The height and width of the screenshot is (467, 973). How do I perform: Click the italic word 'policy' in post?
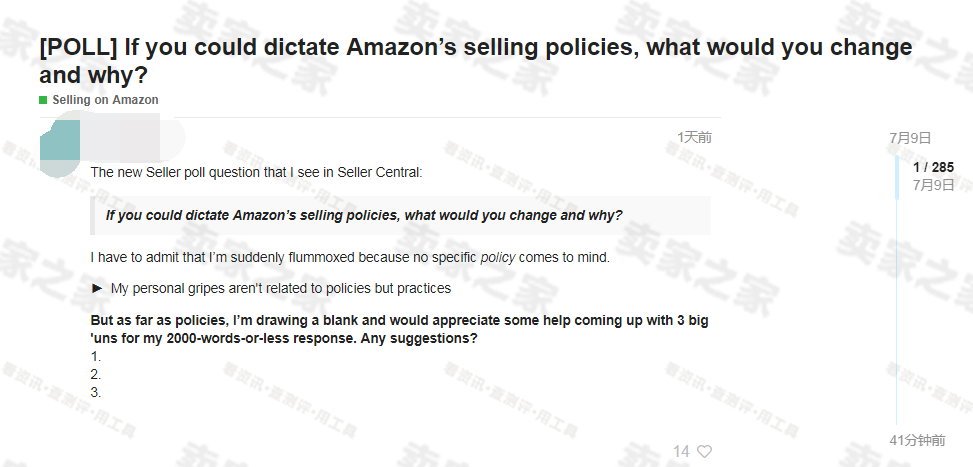(x=498, y=257)
